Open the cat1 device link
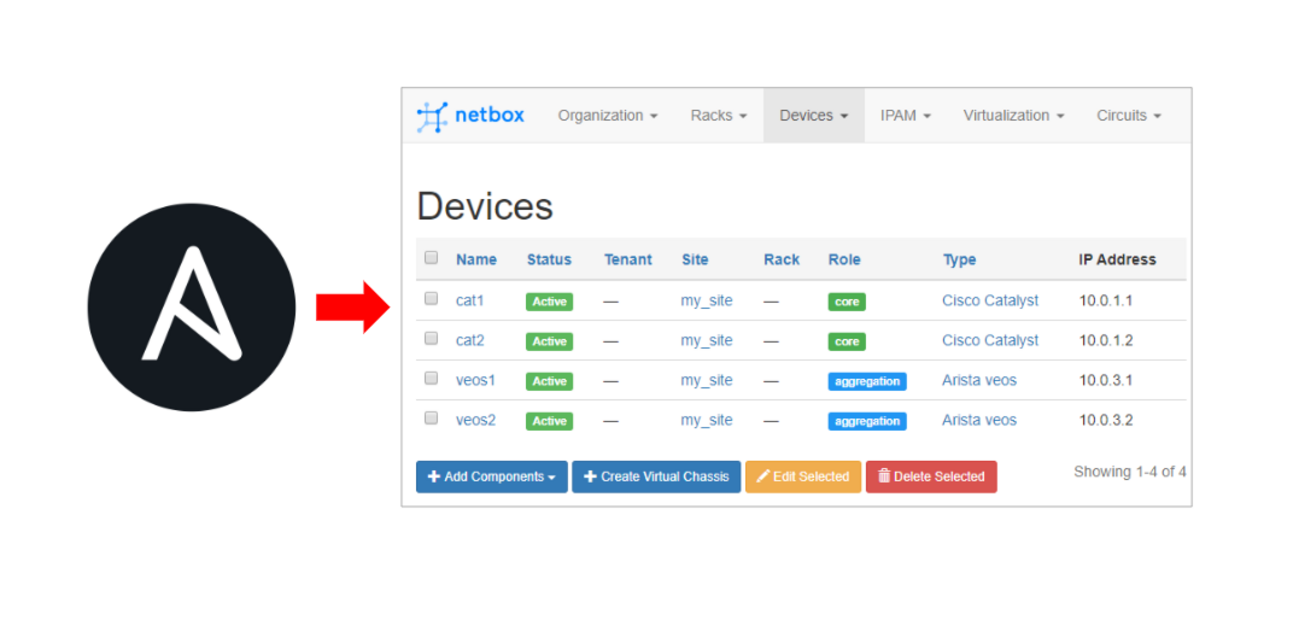 pos(470,301)
